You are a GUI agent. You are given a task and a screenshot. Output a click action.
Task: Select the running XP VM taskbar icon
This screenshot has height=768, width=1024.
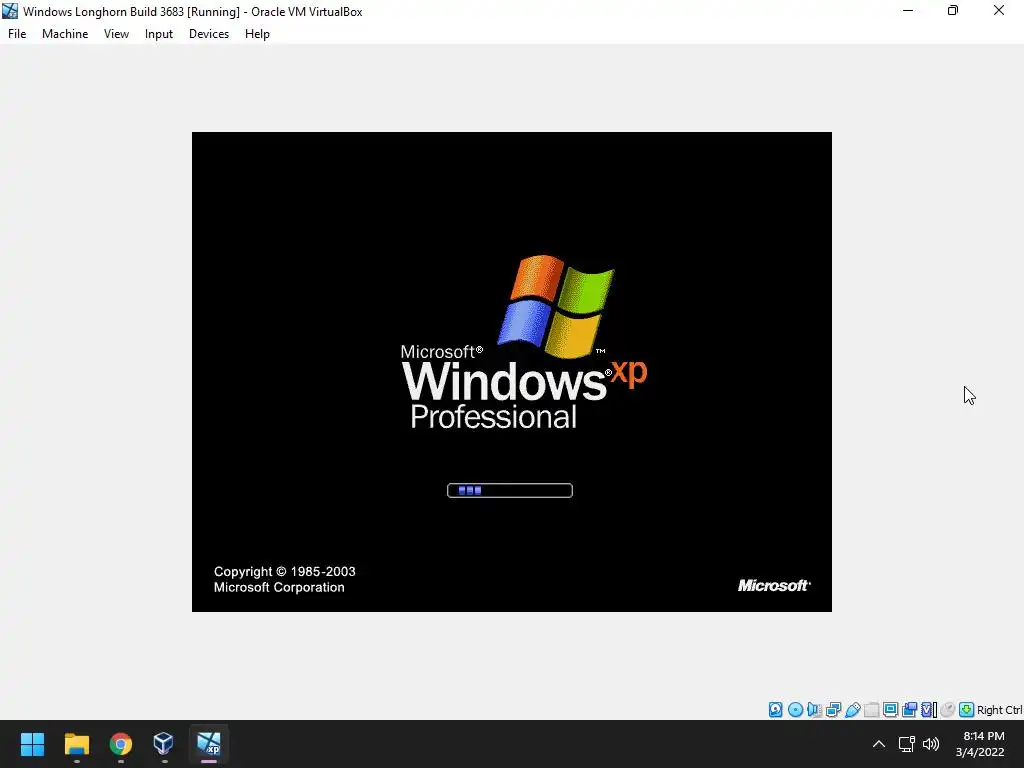click(x=209, y=744)
